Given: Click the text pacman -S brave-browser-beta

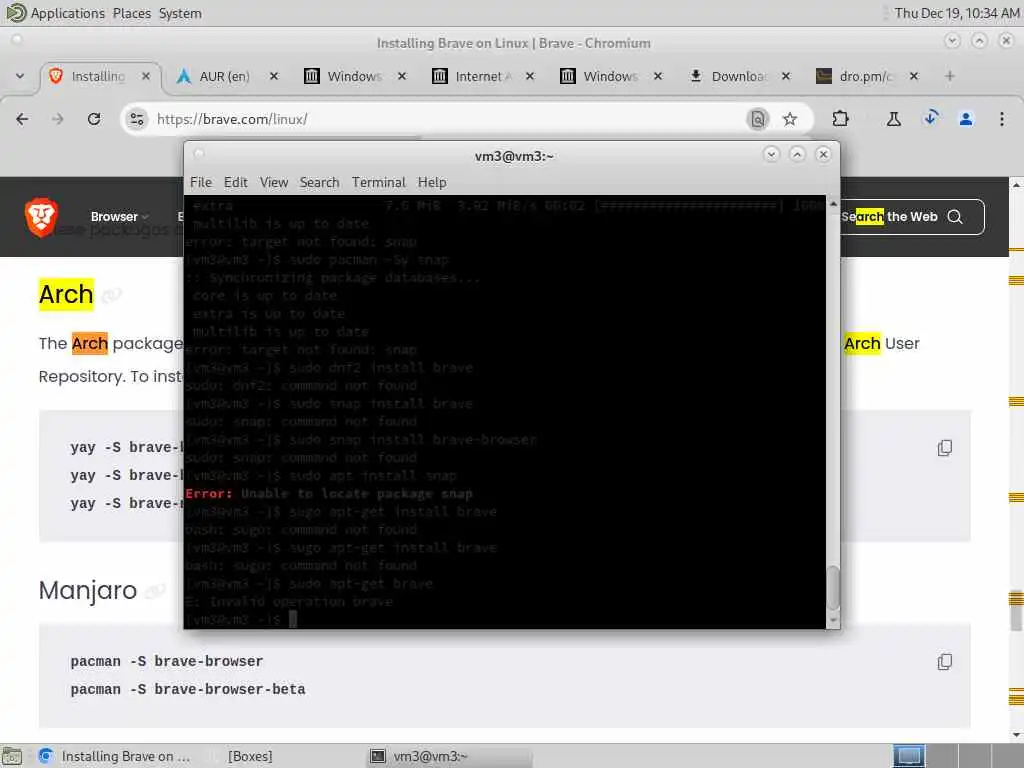Looking at the screenshot, I should click(x=188, y=690).
